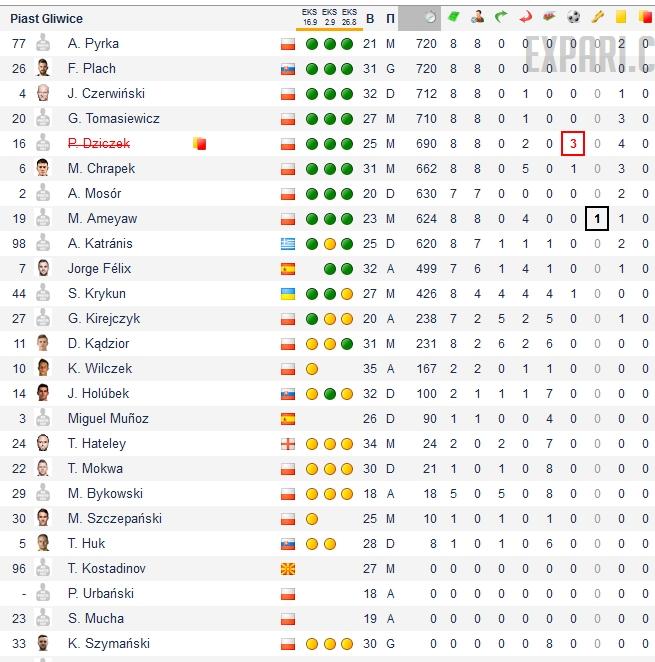Sort by substituted-in green arrow icon
The width and height of the screenshot is (655, 662).
[x=501, y=17]
